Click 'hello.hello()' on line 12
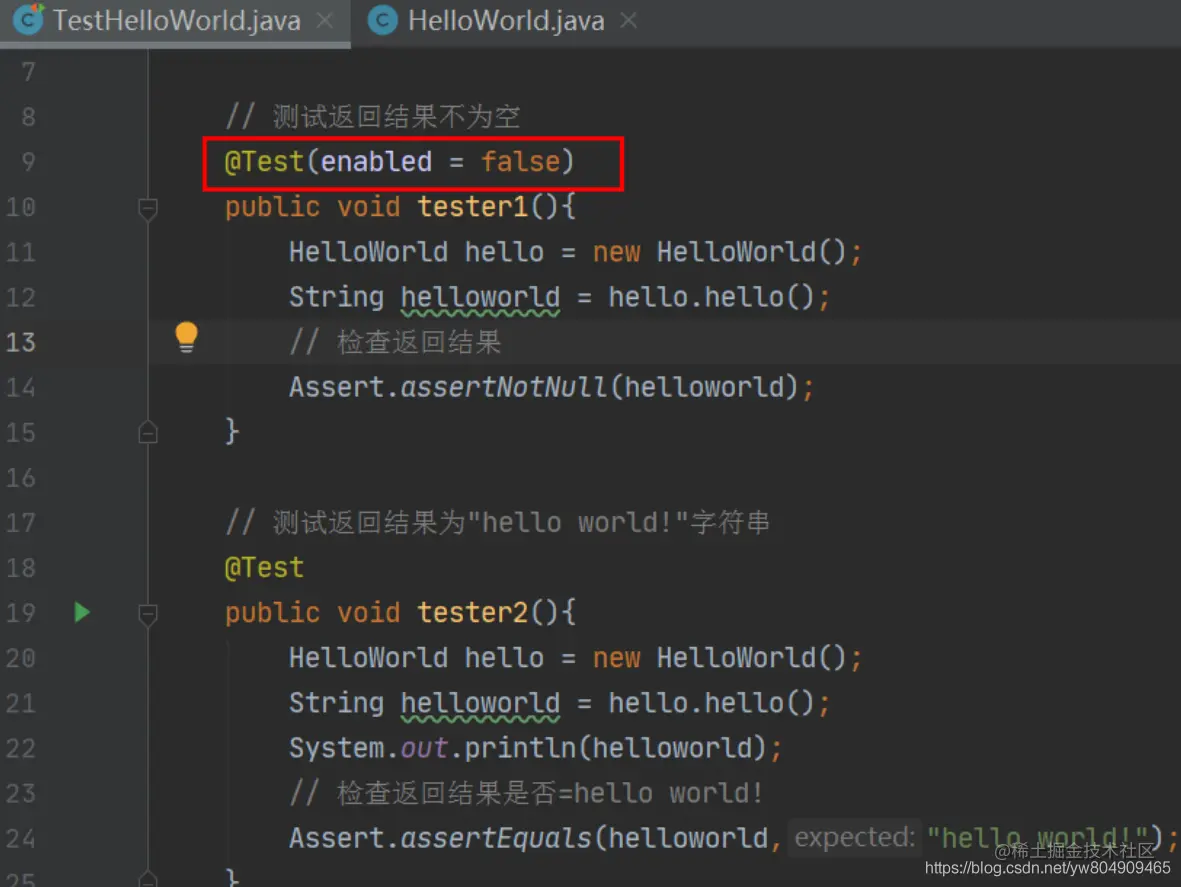Image resolution: width=1181 pixels, height=887 pixels. pos(711,297)
